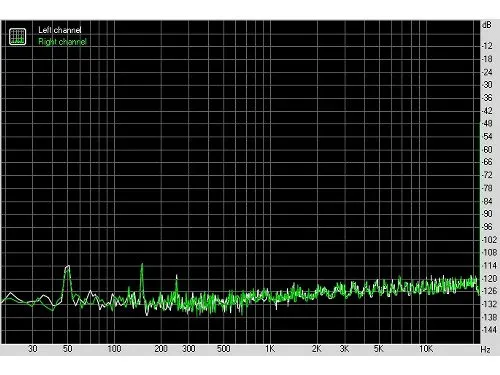This screenshot has width=500, height=375.
Task: Click the 5K frequency axis label
Action: tap(379, 349)
